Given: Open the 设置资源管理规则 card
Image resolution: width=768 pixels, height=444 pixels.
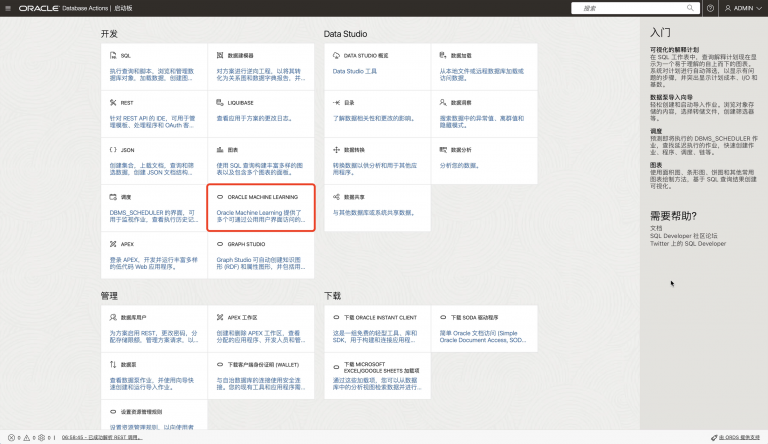Looking at the screenshot, I should (154, 415).
